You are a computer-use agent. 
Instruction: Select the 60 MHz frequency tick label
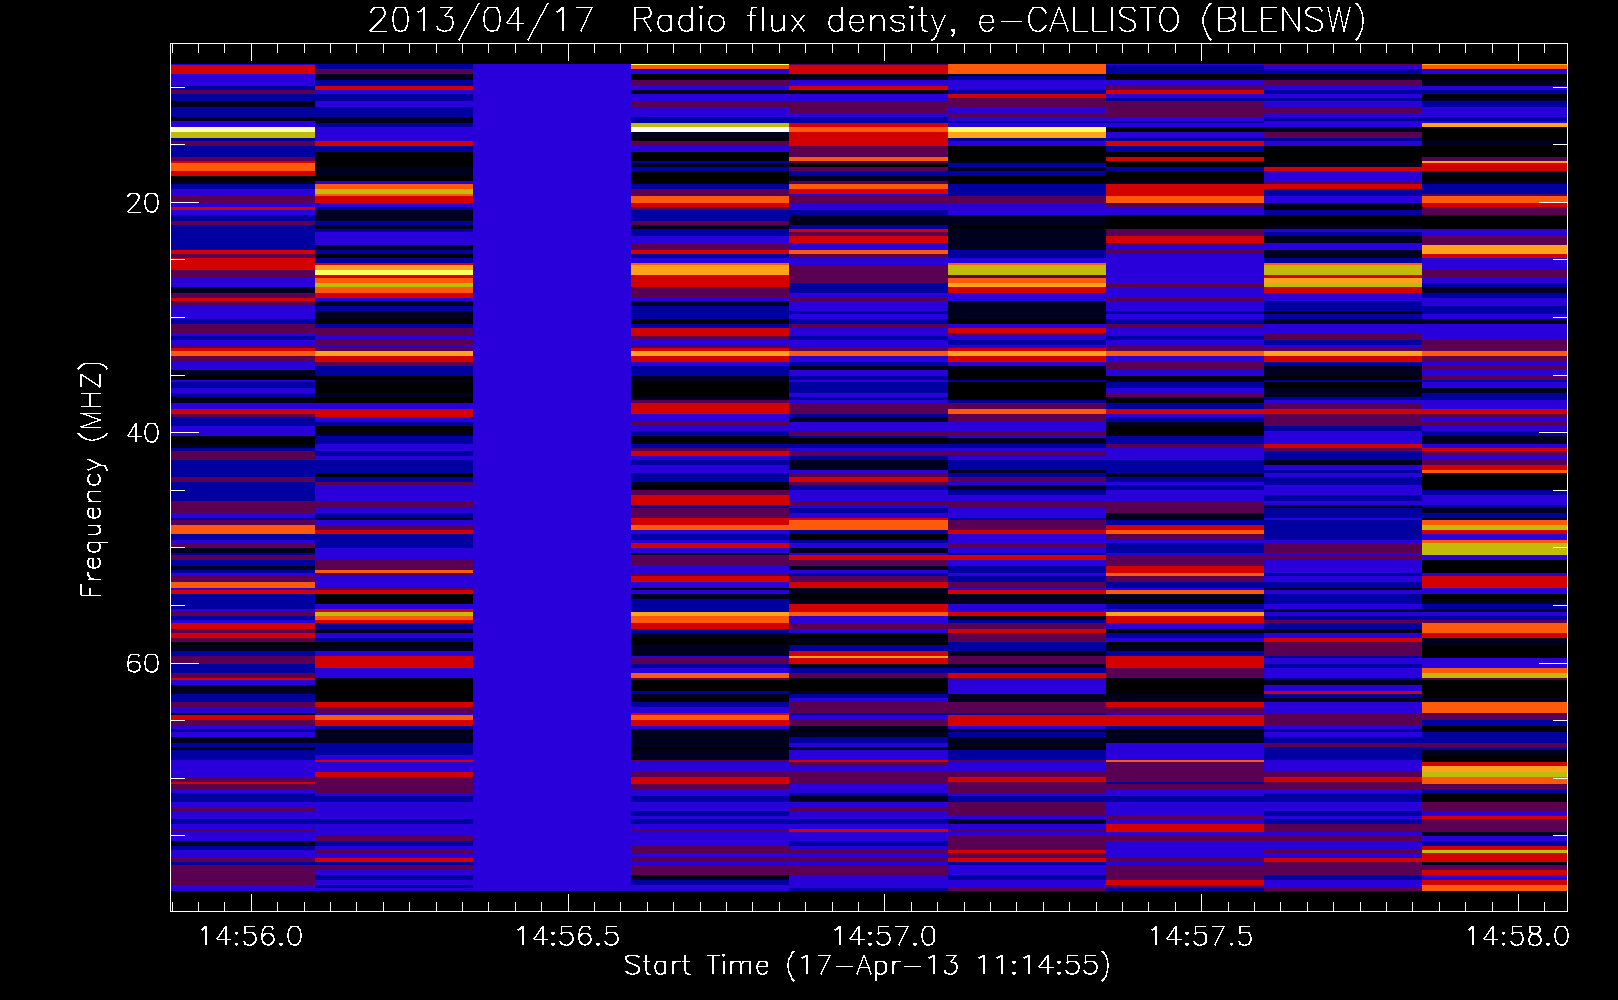143,664
